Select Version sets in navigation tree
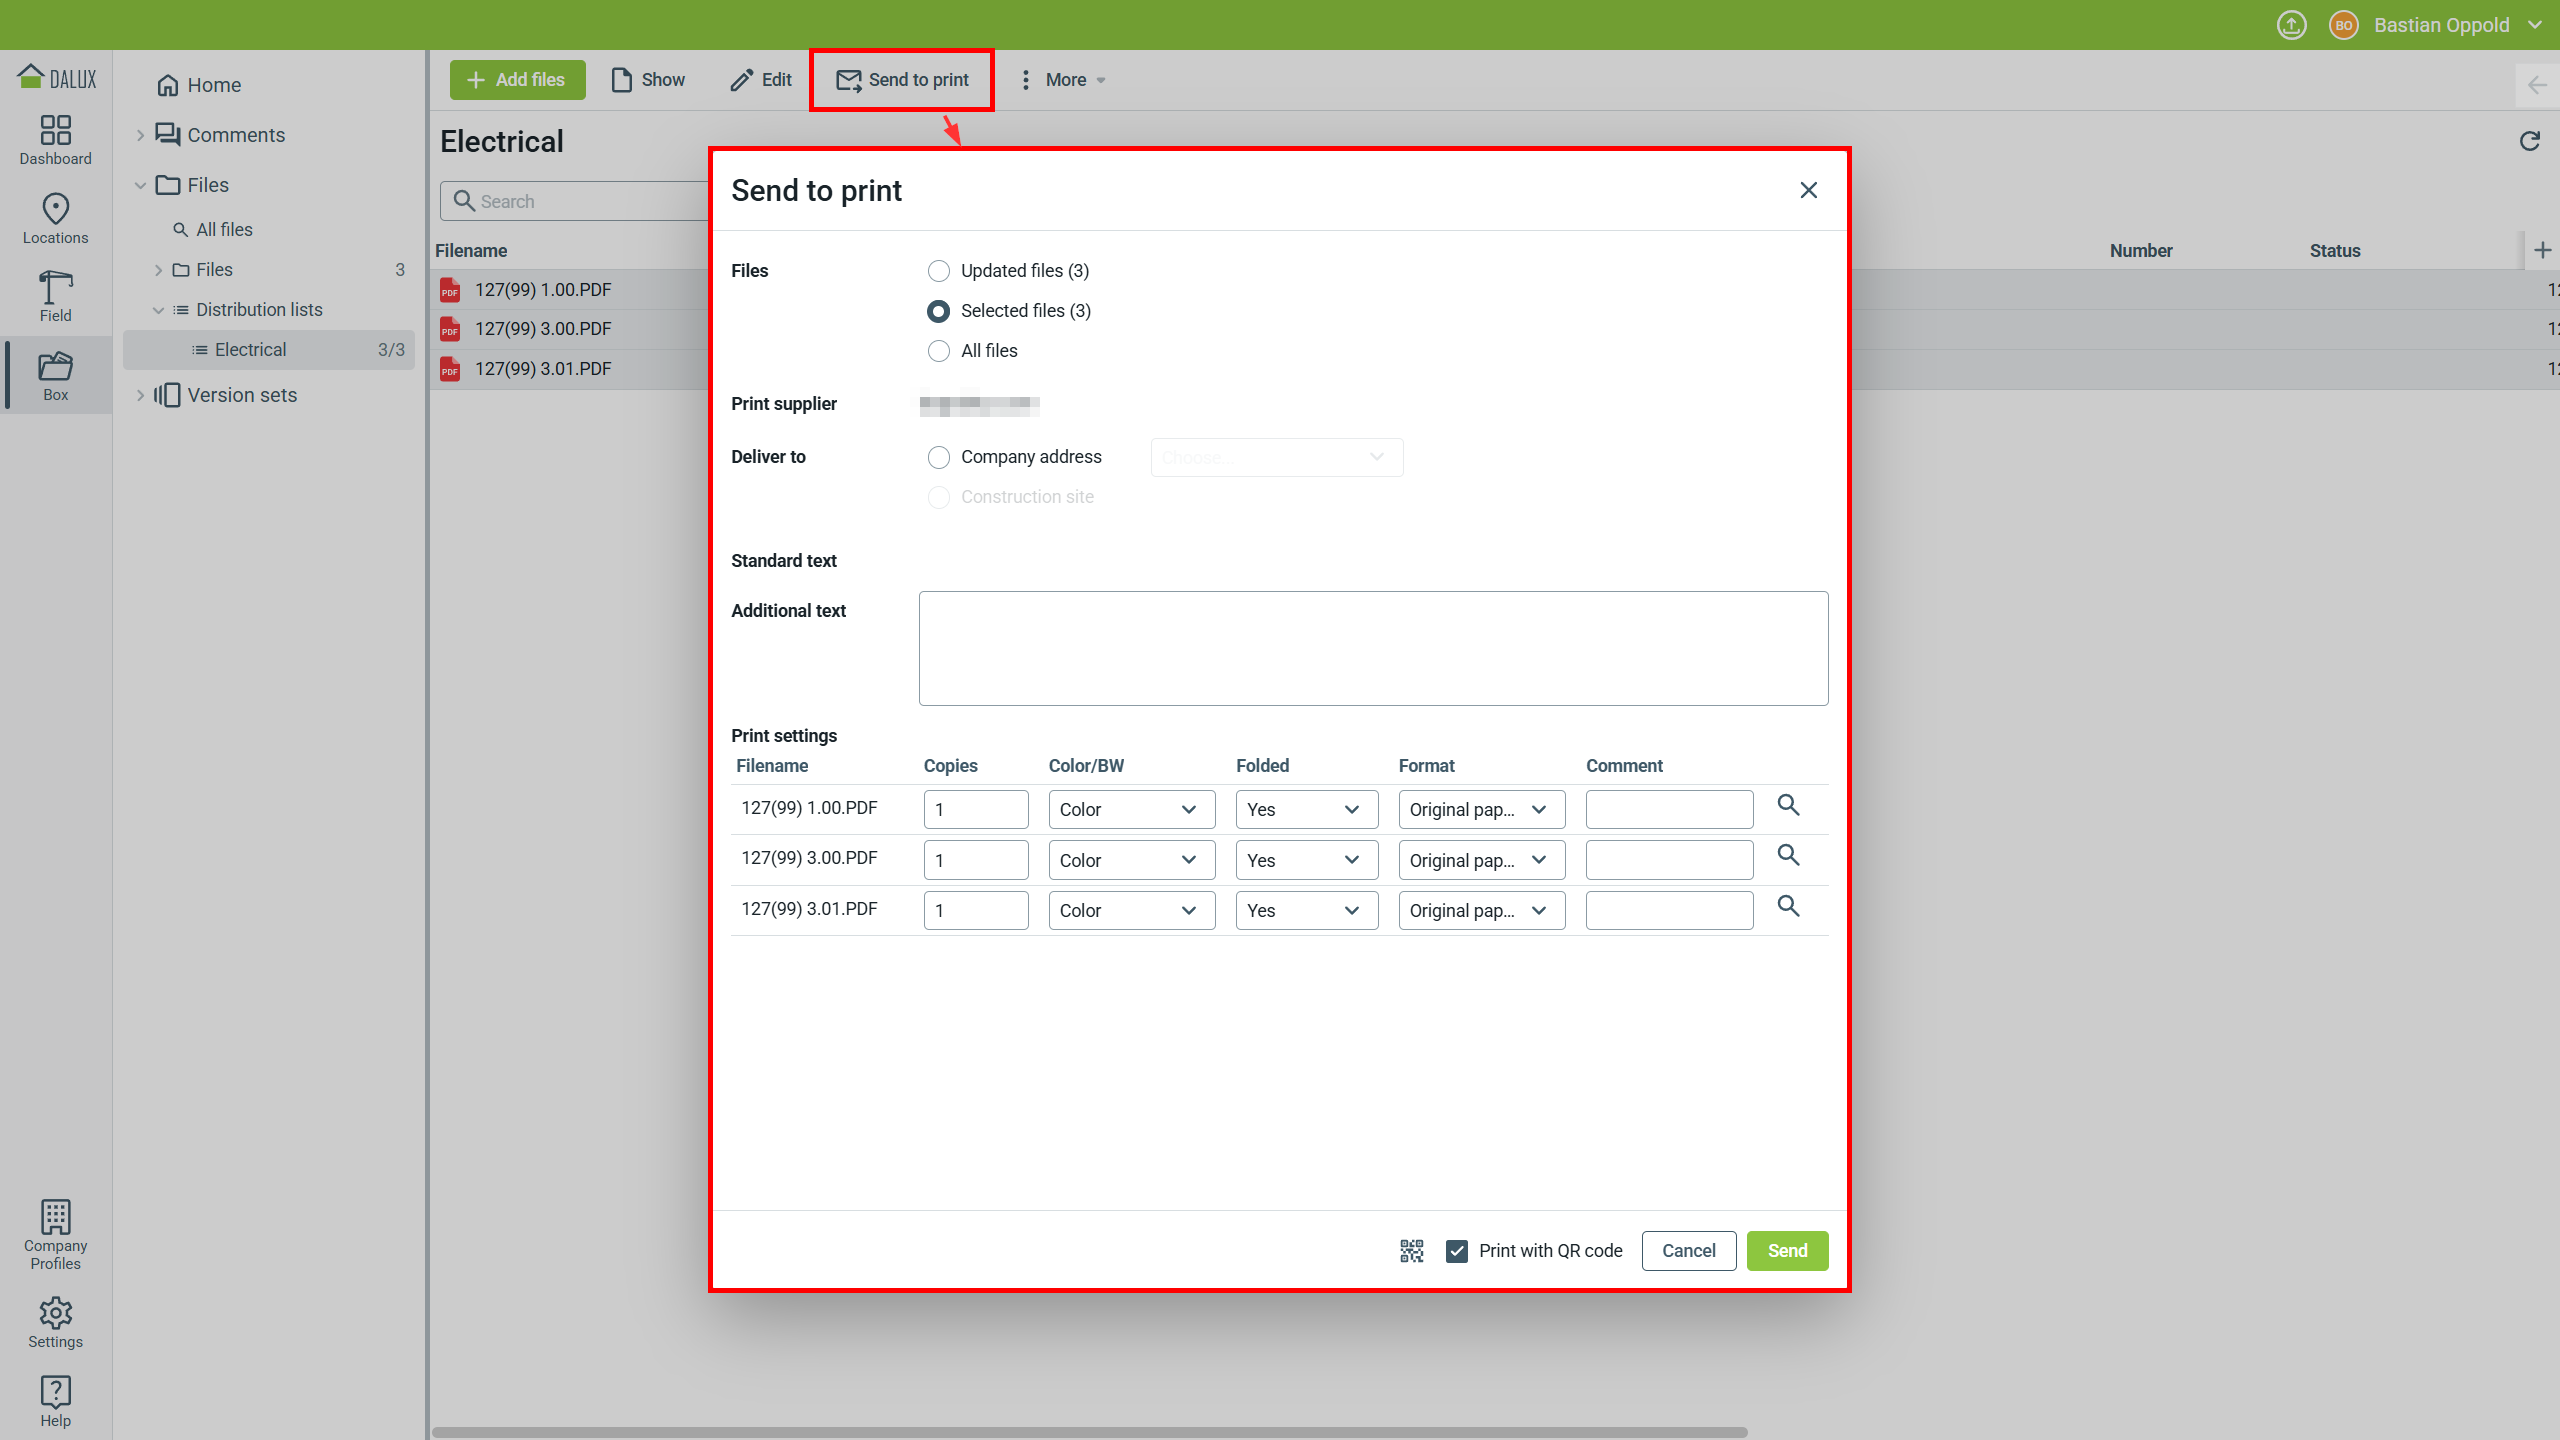This screenshot has width=2560, height=1440. point(242,395)
